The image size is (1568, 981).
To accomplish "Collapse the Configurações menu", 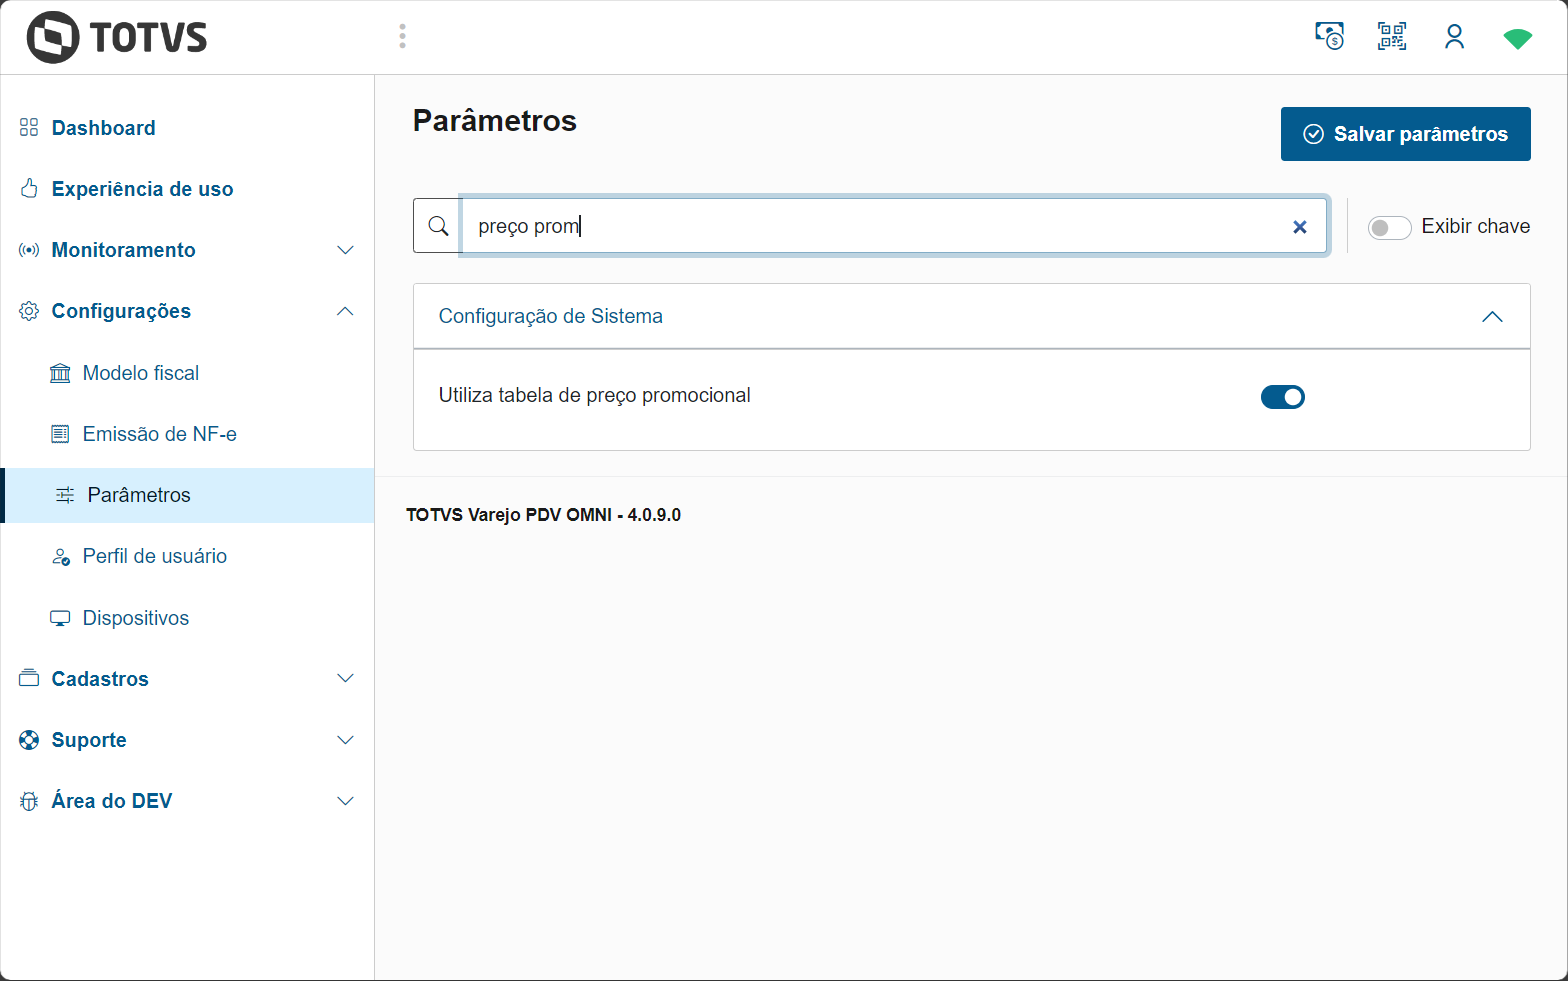I will tap(345, 311).
